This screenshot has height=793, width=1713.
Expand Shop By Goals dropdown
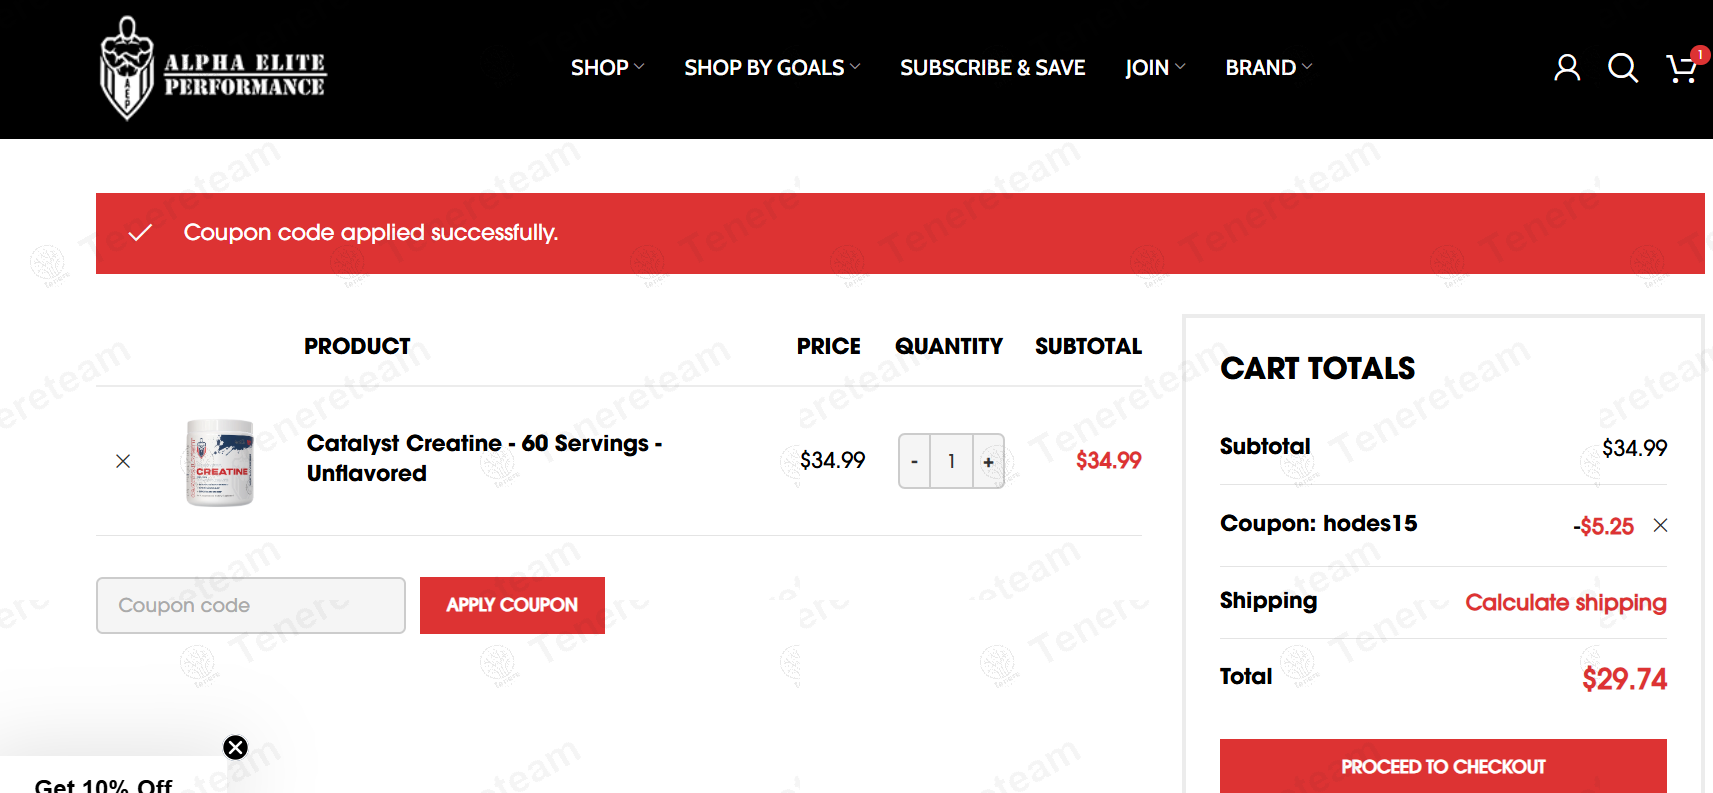point(771,68)
